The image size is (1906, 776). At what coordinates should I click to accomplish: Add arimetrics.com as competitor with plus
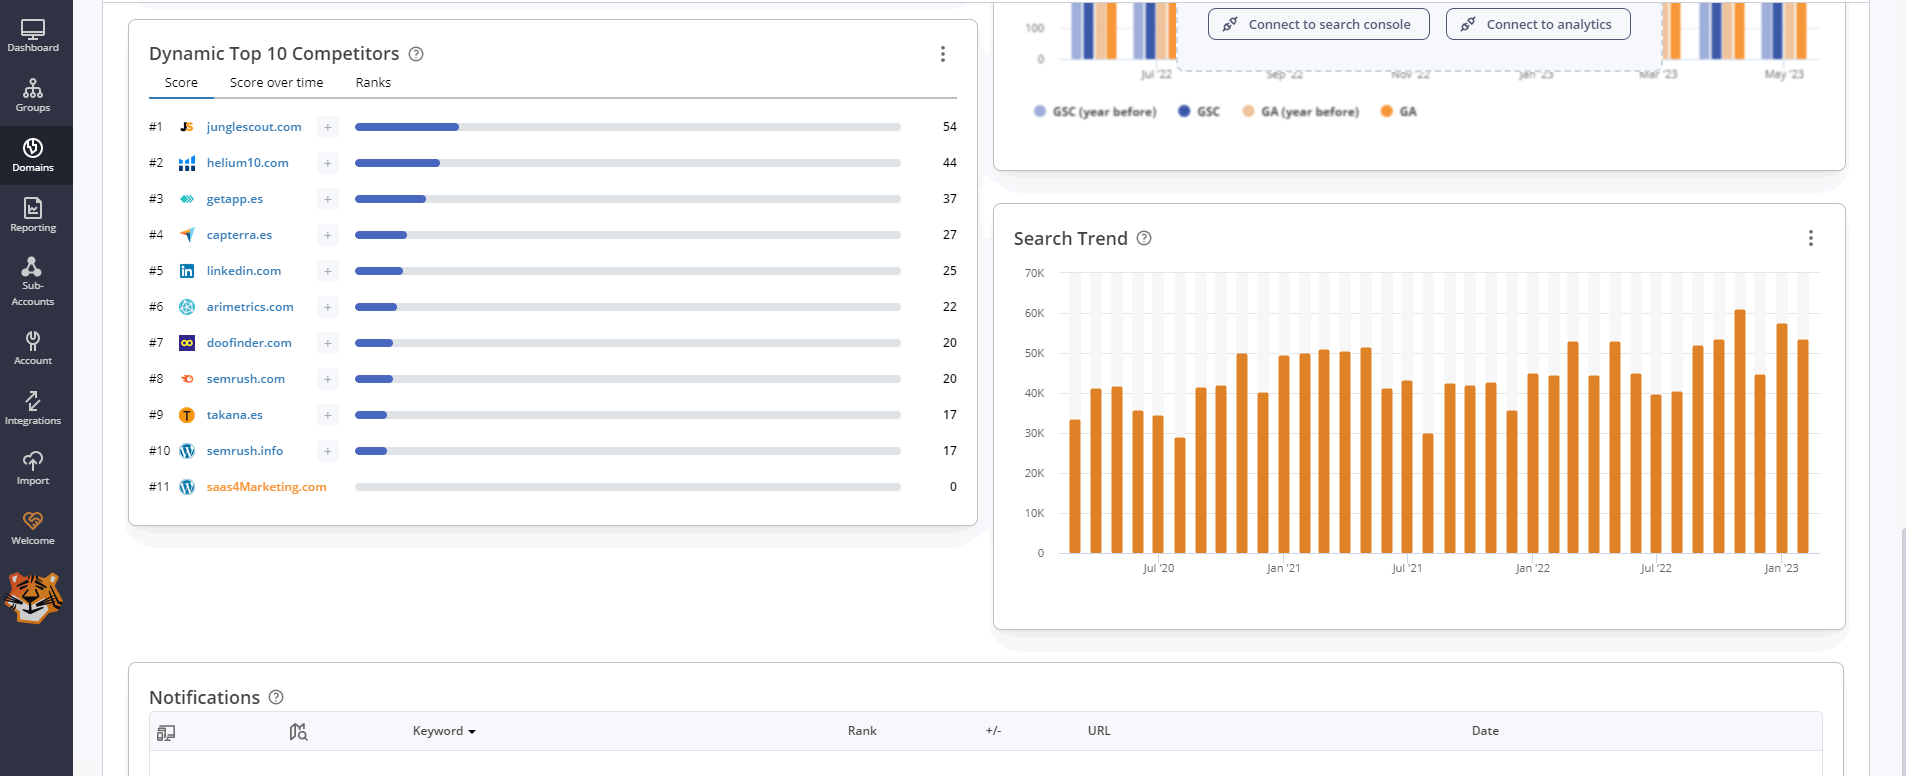pyautogui.click(x=327, y=307)
